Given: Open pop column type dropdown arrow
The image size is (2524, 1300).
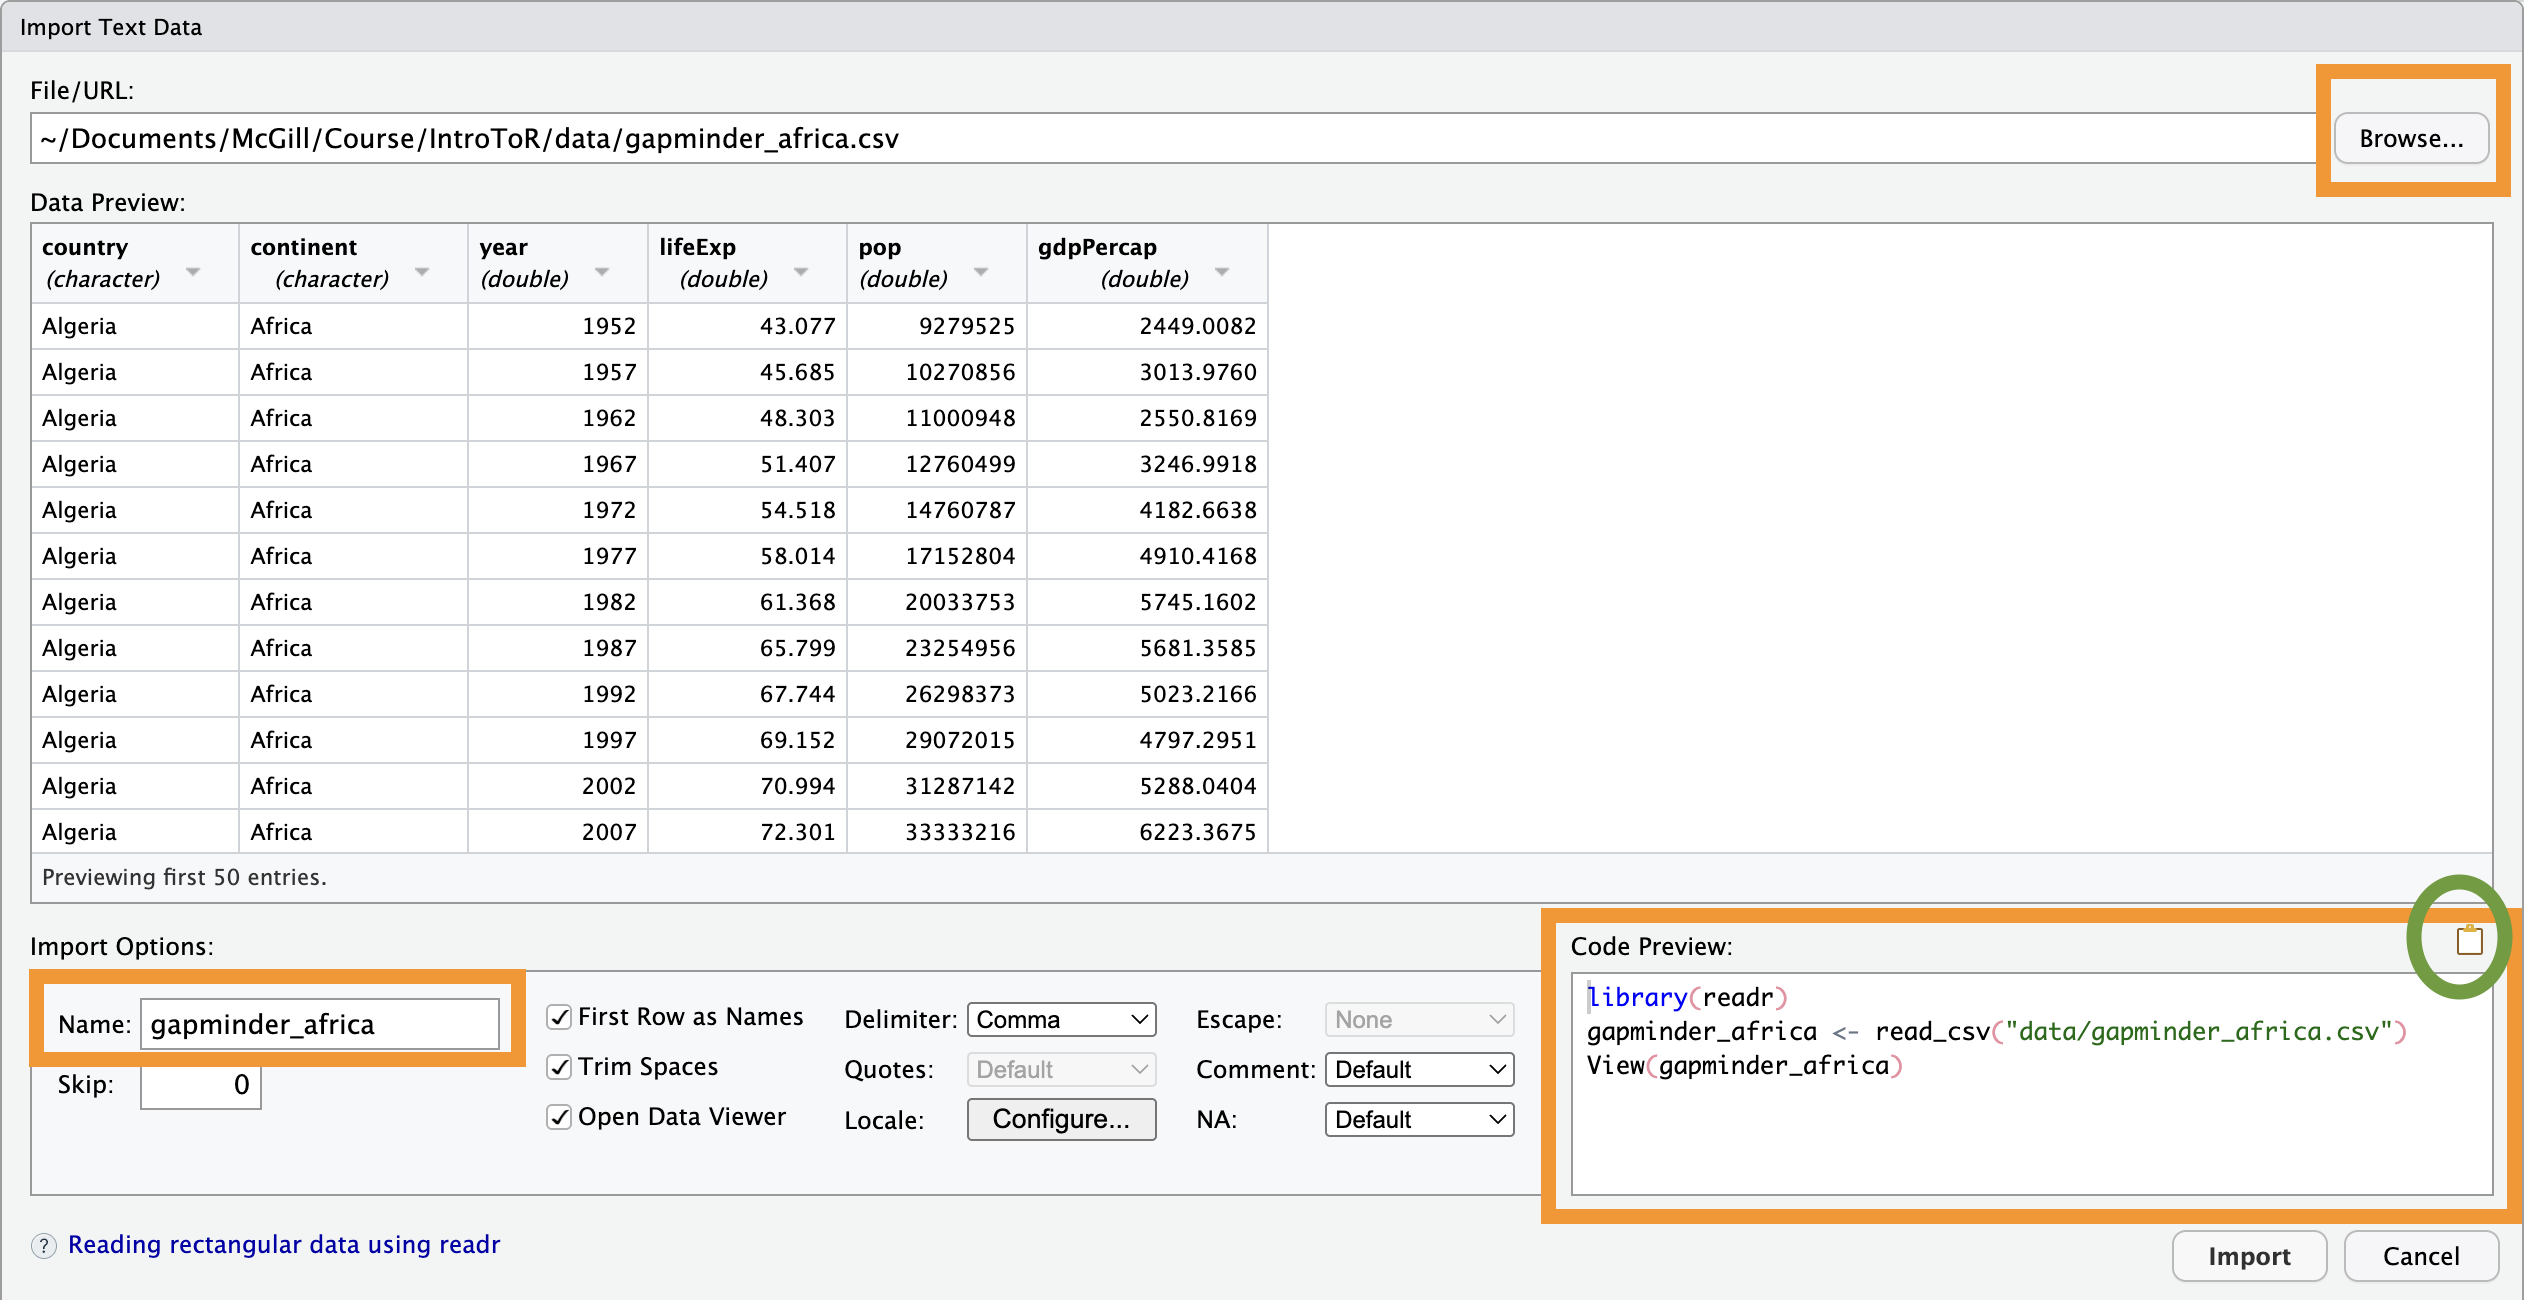Looking at the screenshot, I should [x=981, y=273].
